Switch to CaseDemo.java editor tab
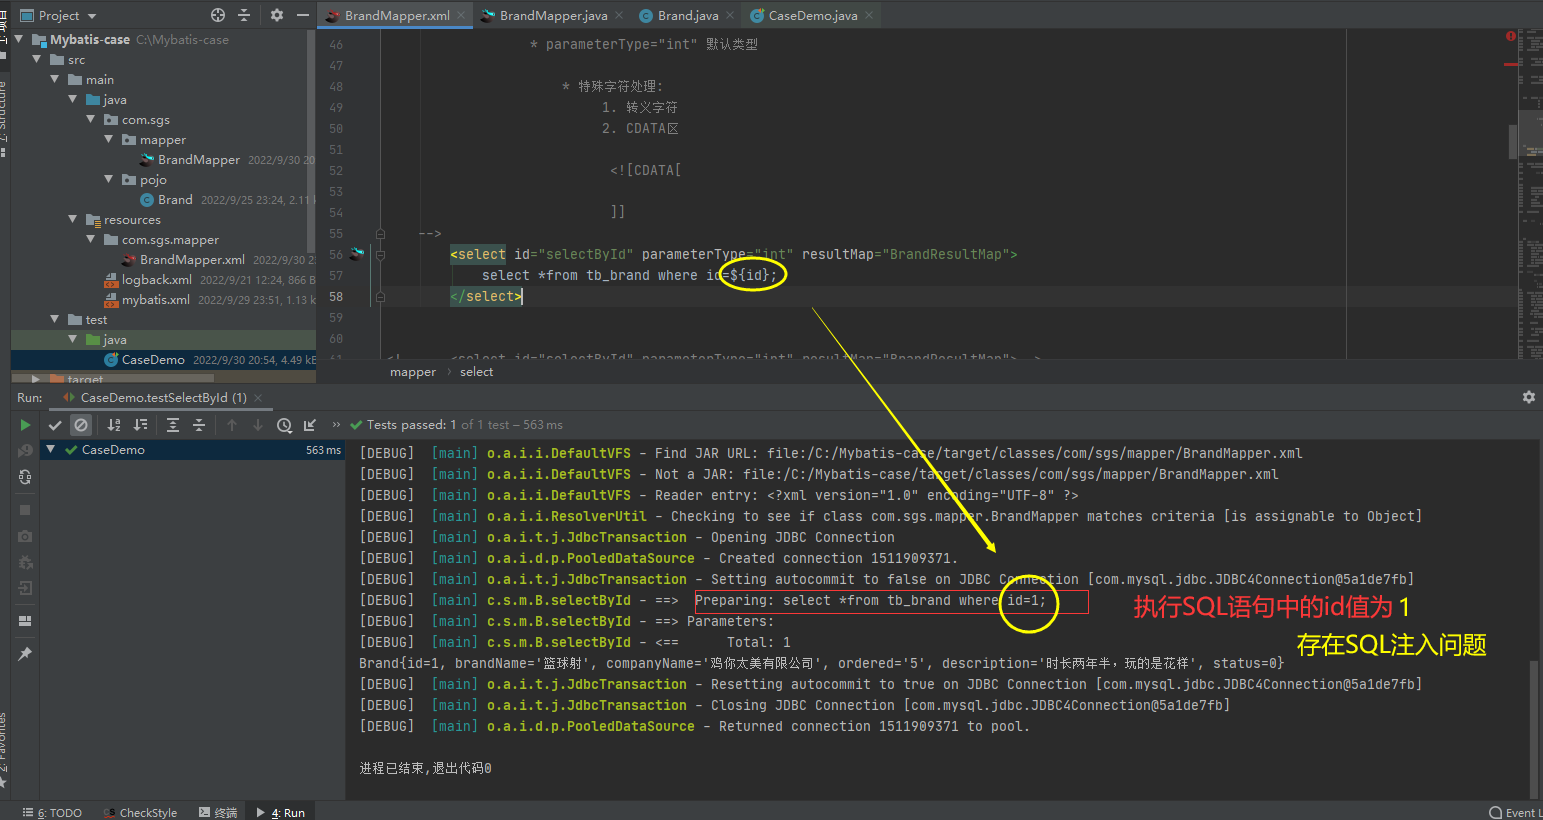1543x820 pixels. pos(813,15)
